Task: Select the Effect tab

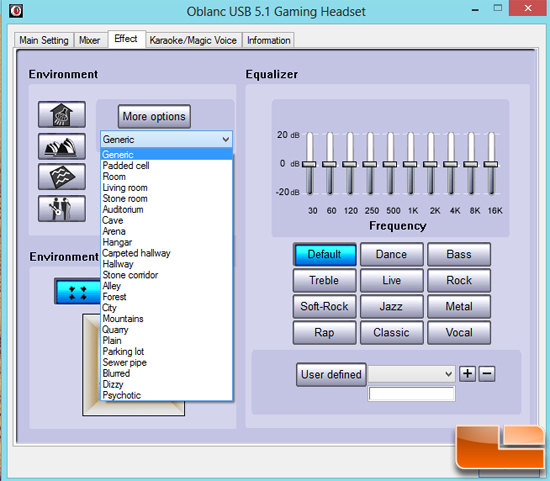Action: pyautogui.click(x=126, y=39)
